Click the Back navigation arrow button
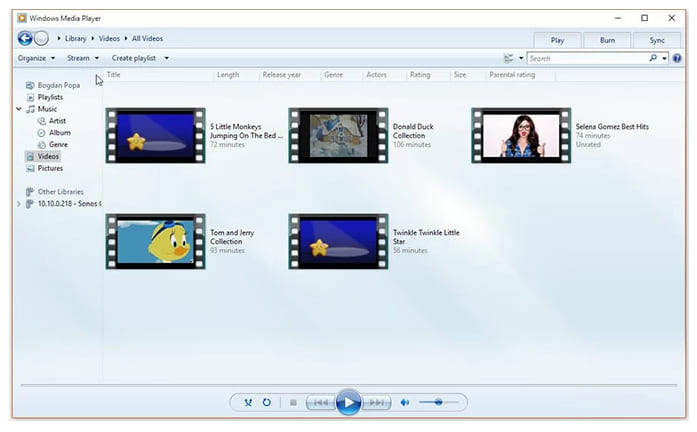Viewport: 697px width, 432px height. (x=25, y=39)
